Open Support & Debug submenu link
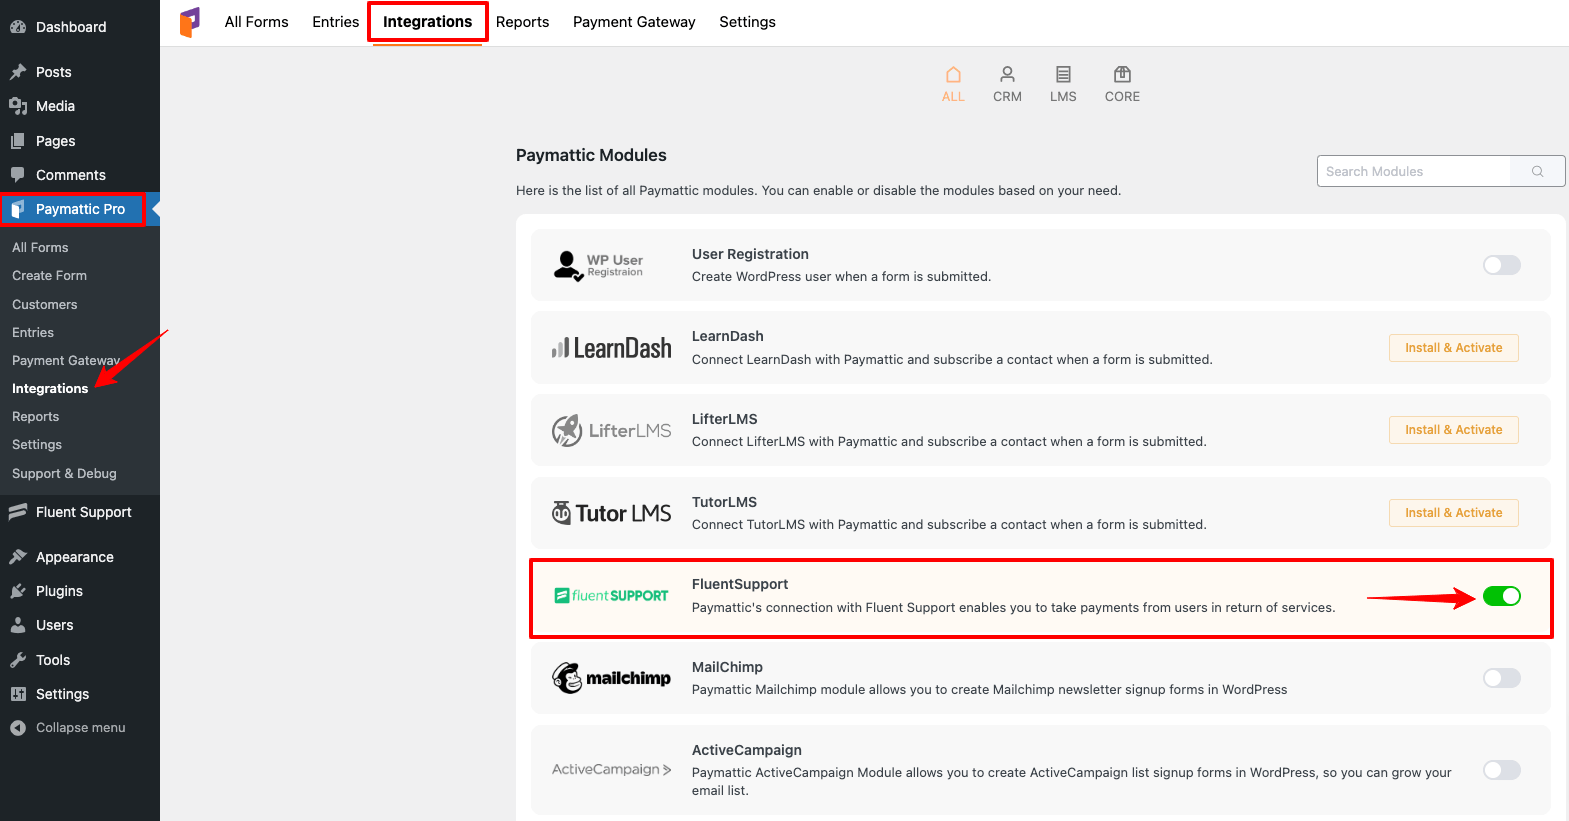The height and width of the screenshot is (821, 1569). point(64,474)
